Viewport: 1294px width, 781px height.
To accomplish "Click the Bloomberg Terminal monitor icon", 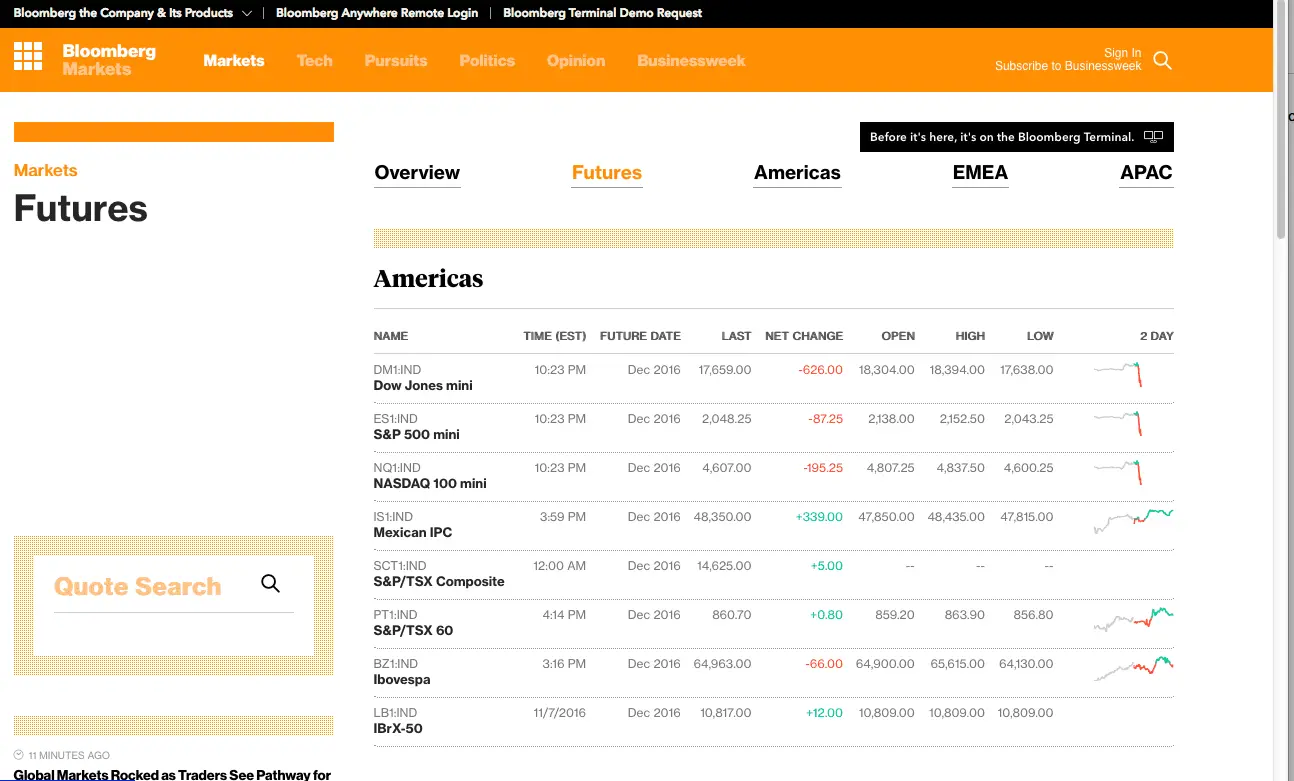I will 1153,137.
